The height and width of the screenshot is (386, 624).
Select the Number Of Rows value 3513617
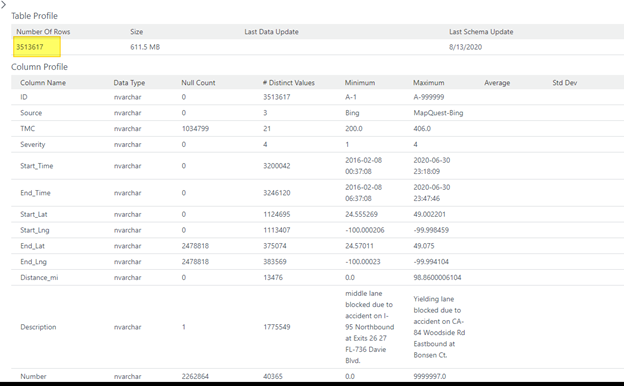pyautogui.click(x=30, y=47)
